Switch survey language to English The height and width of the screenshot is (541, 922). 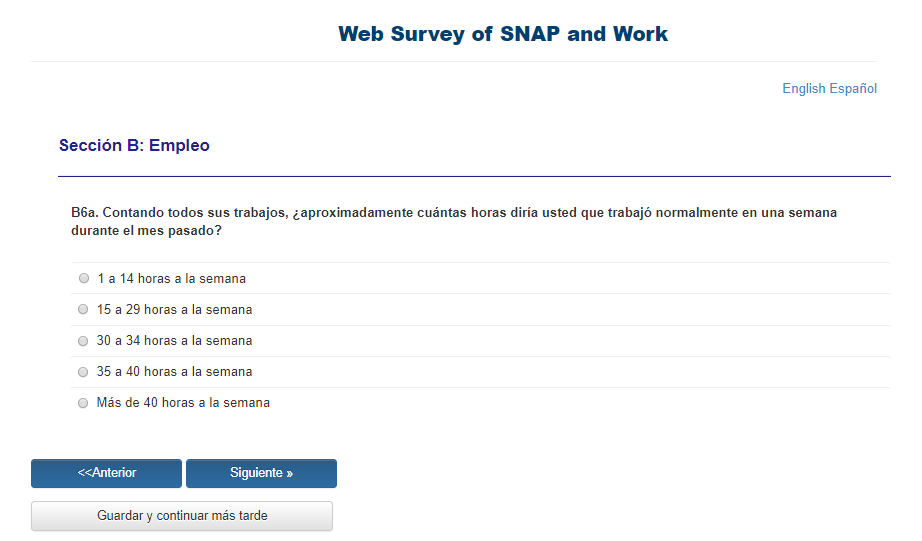point(803,89)
